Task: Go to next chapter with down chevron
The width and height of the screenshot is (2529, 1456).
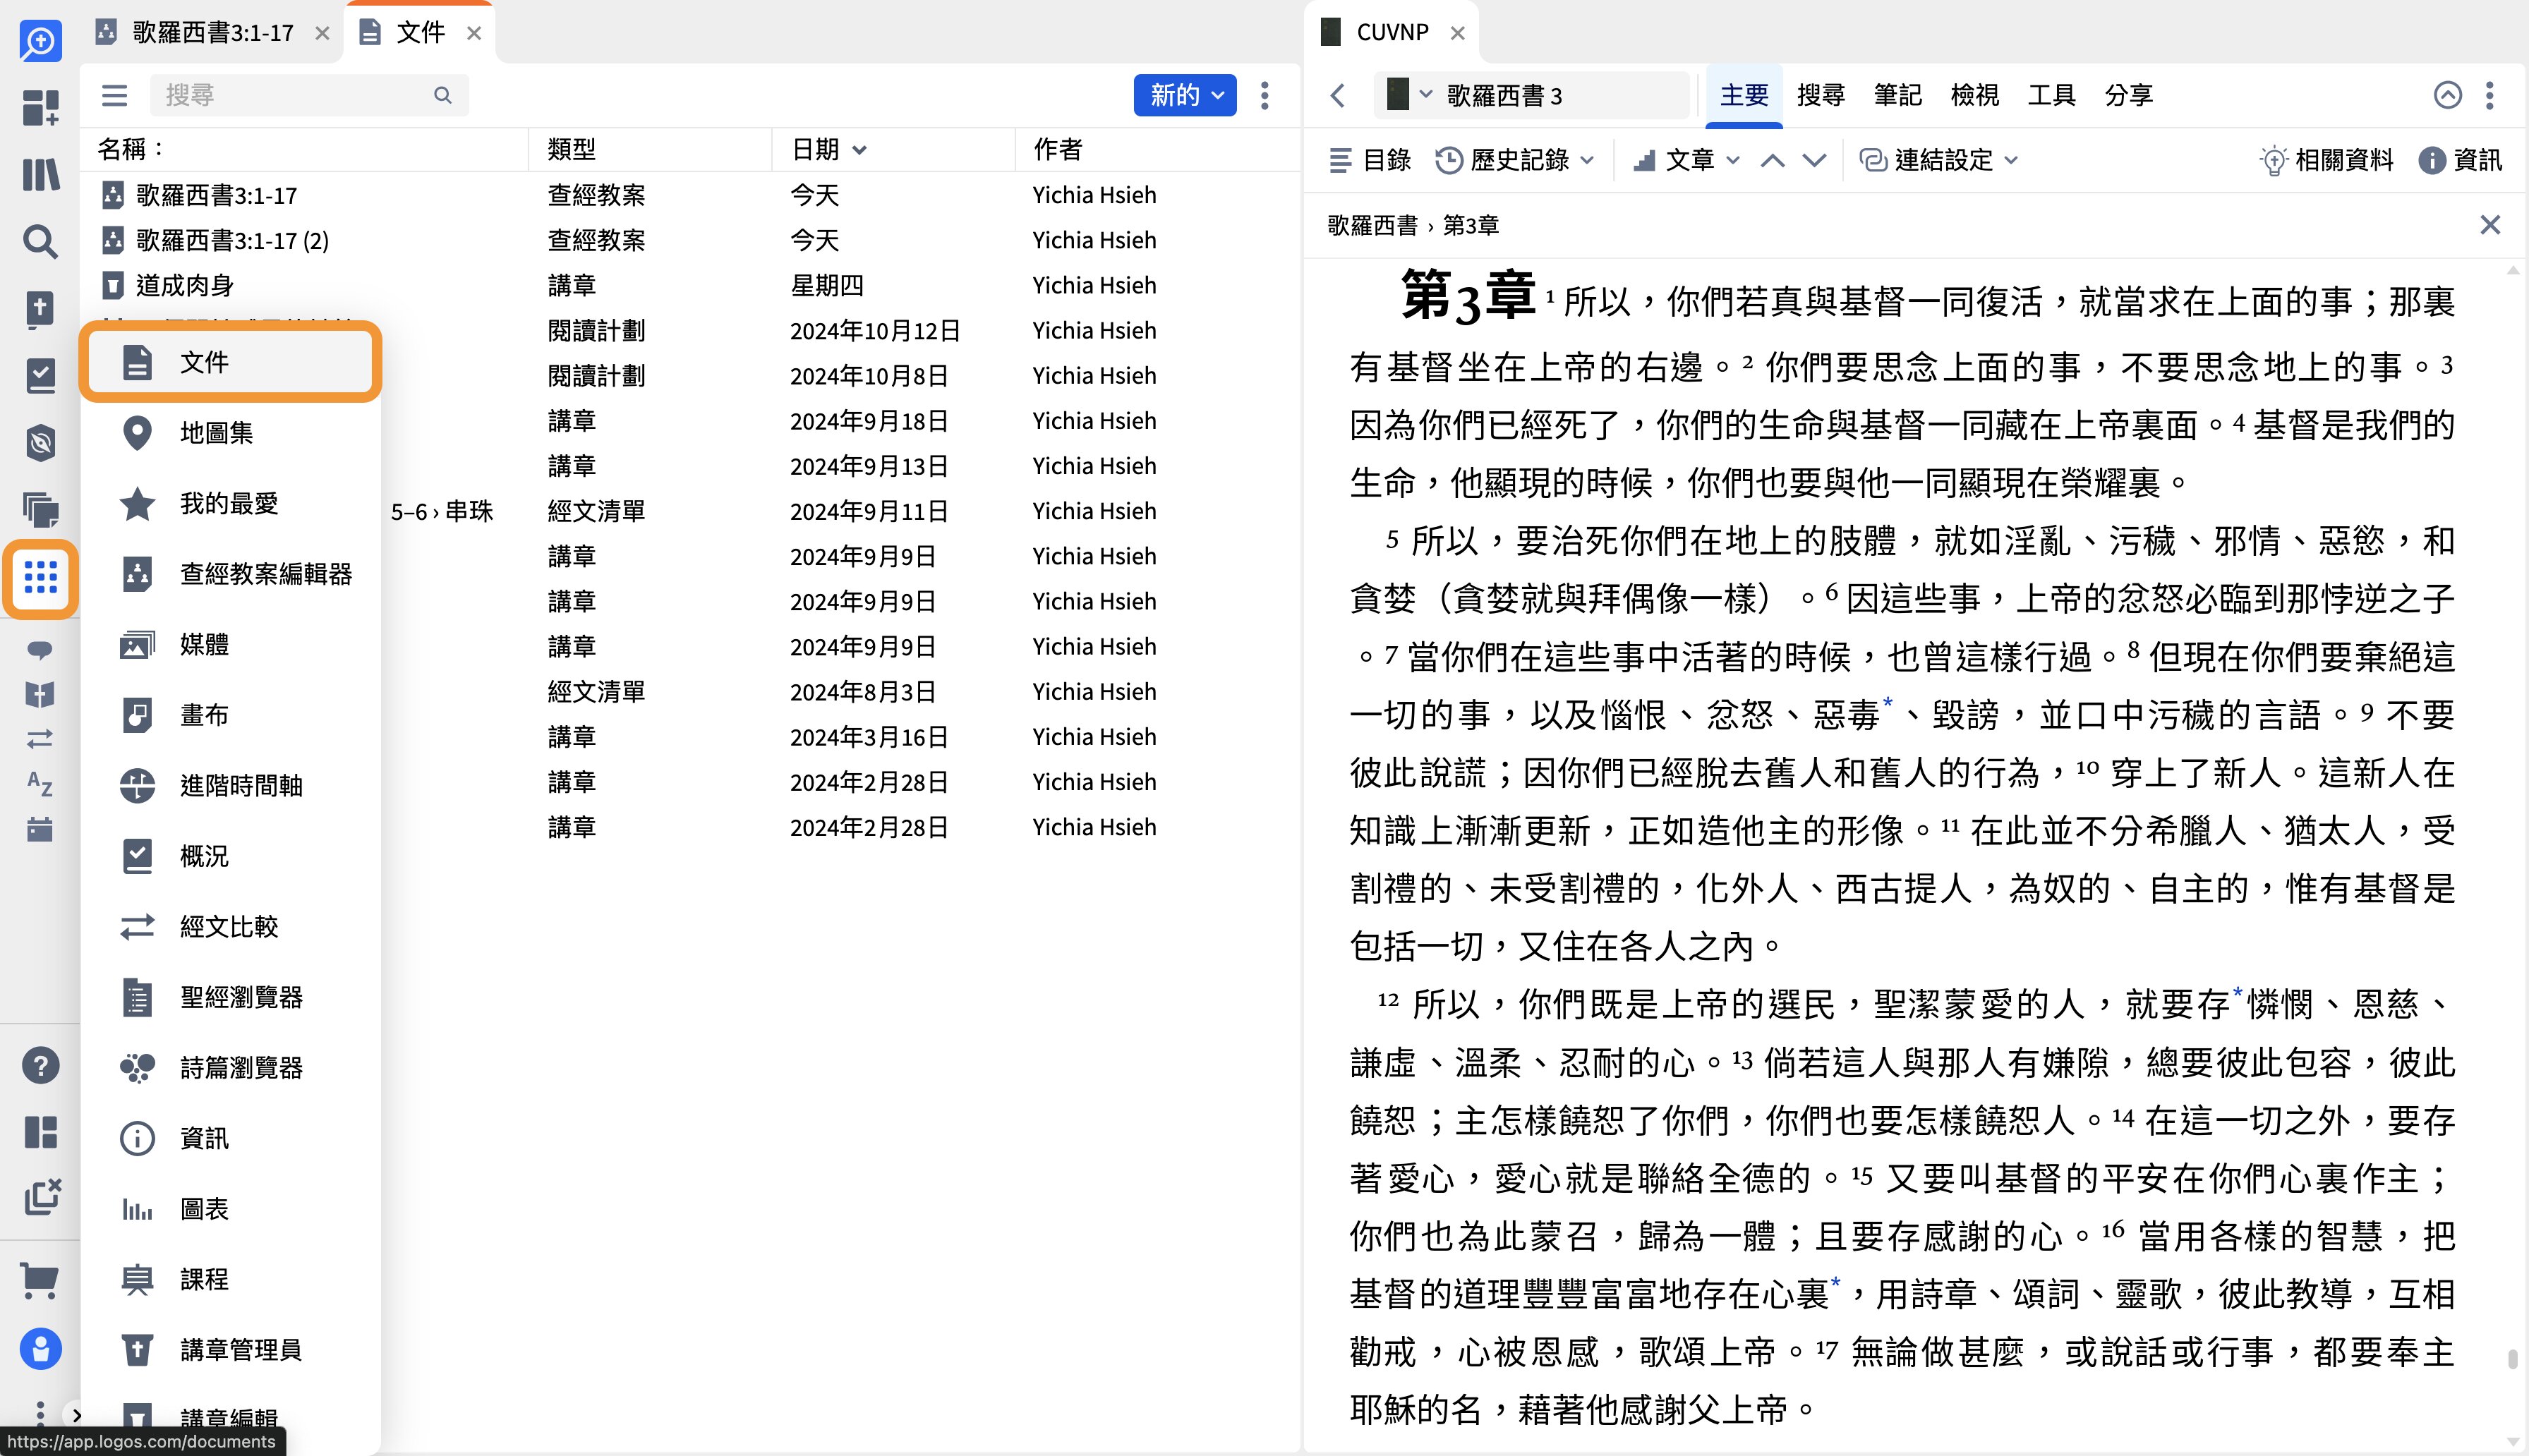Action: tap(1814, 160)
